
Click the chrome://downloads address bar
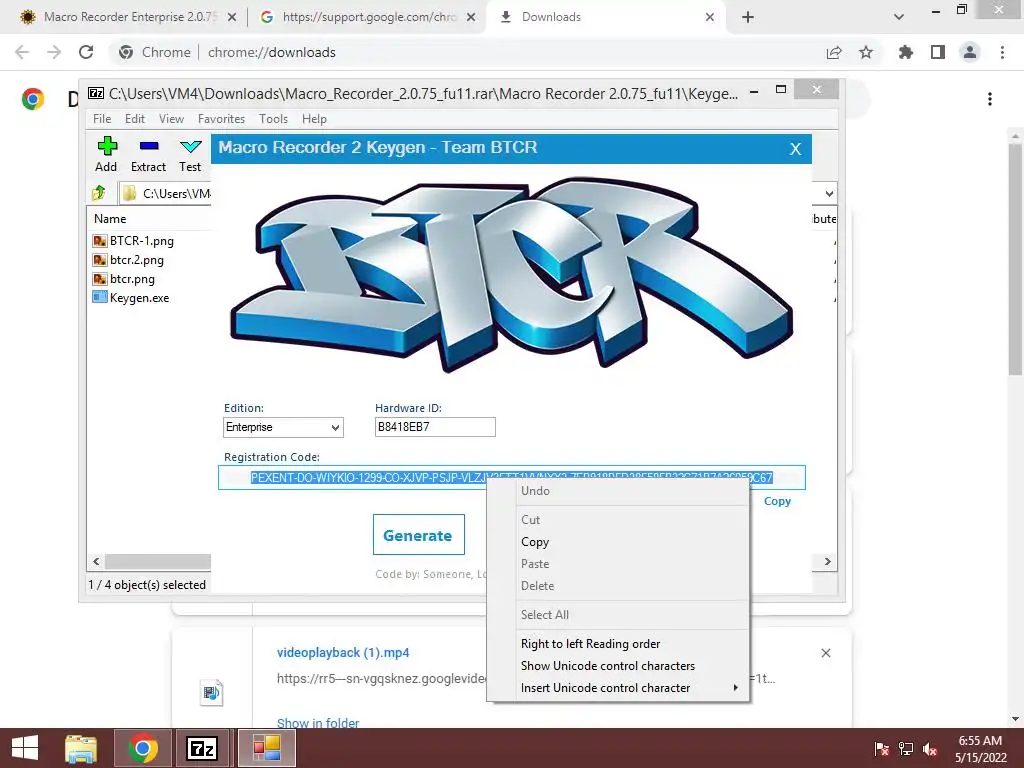(272, 52)
